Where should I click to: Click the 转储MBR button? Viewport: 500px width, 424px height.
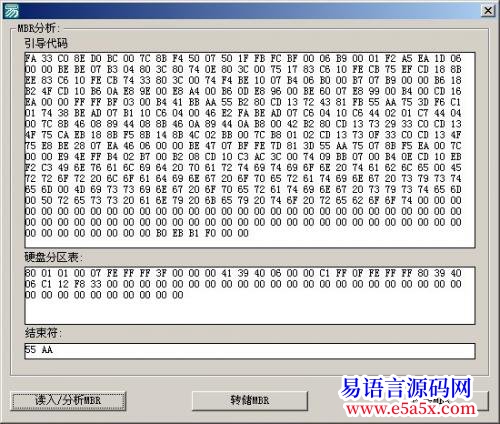(x=250, y=400)
